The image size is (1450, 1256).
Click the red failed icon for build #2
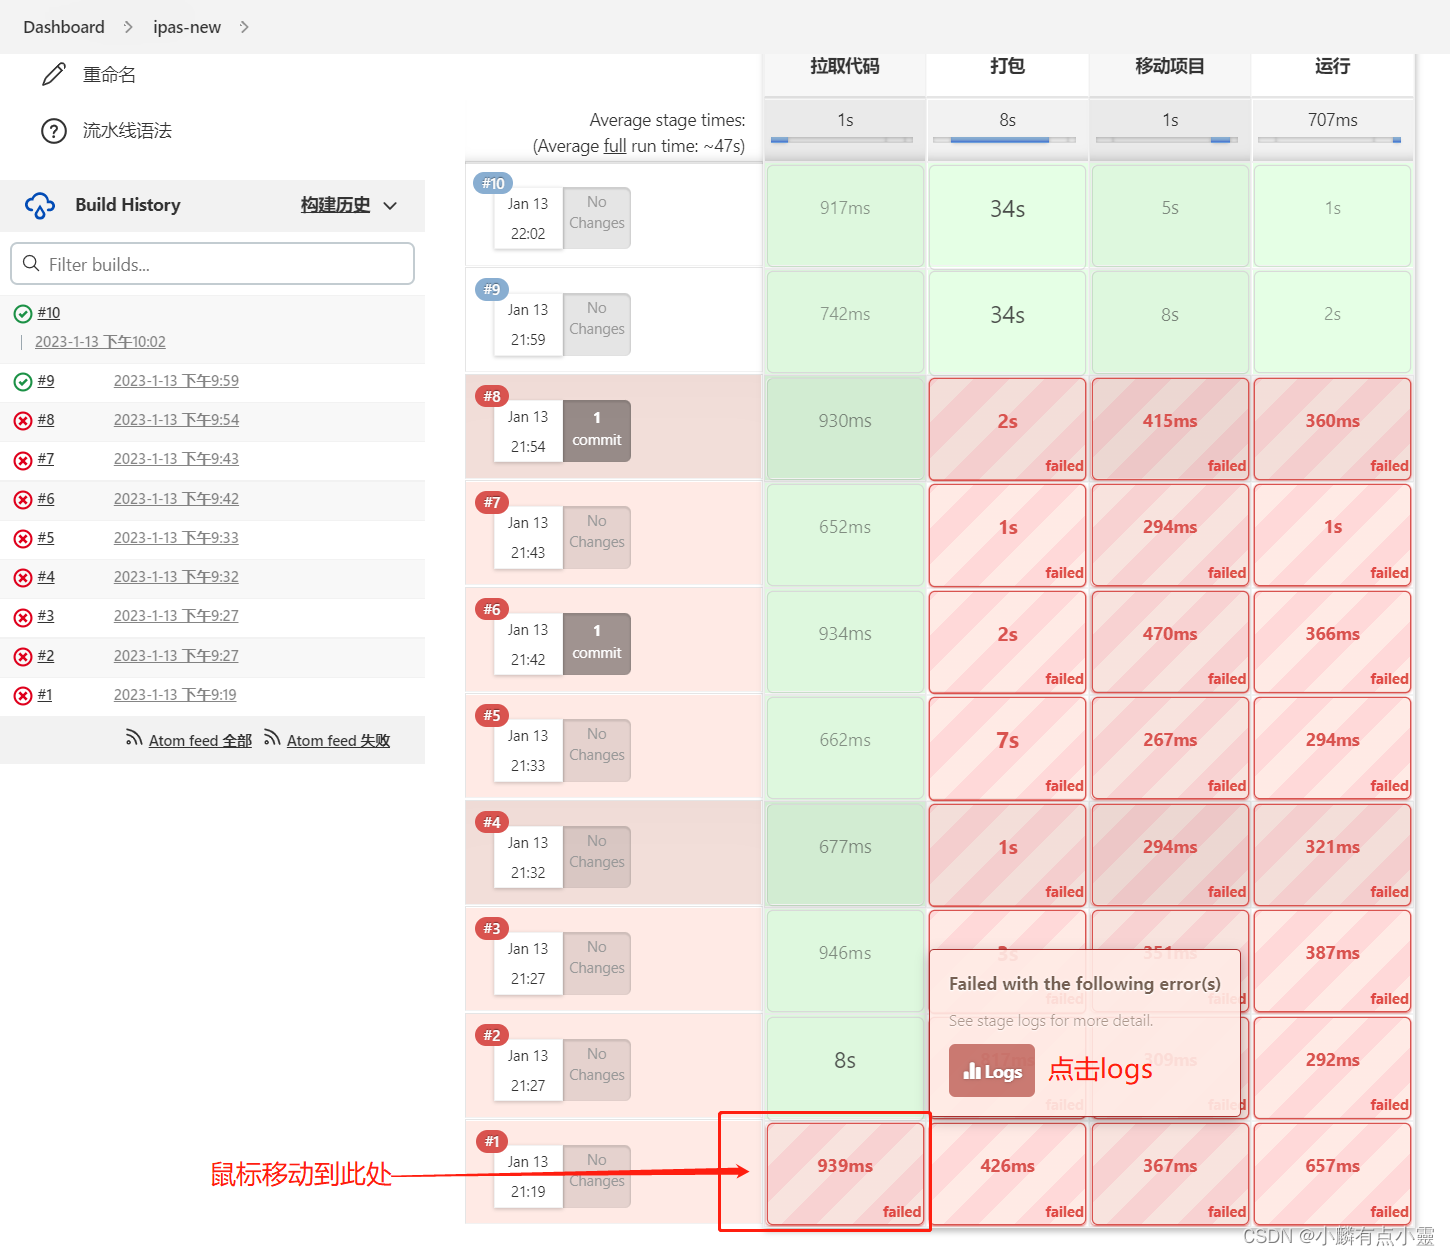click(x=23, y=657)
